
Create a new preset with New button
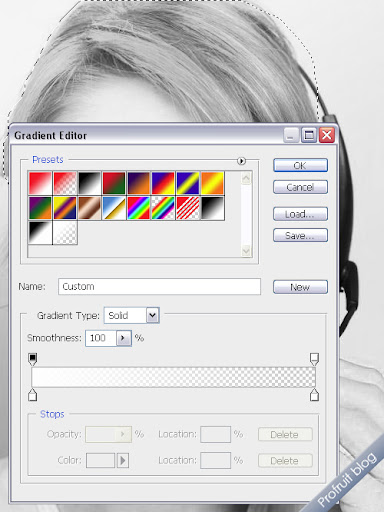pyautogui.click(x=300, y=287)
